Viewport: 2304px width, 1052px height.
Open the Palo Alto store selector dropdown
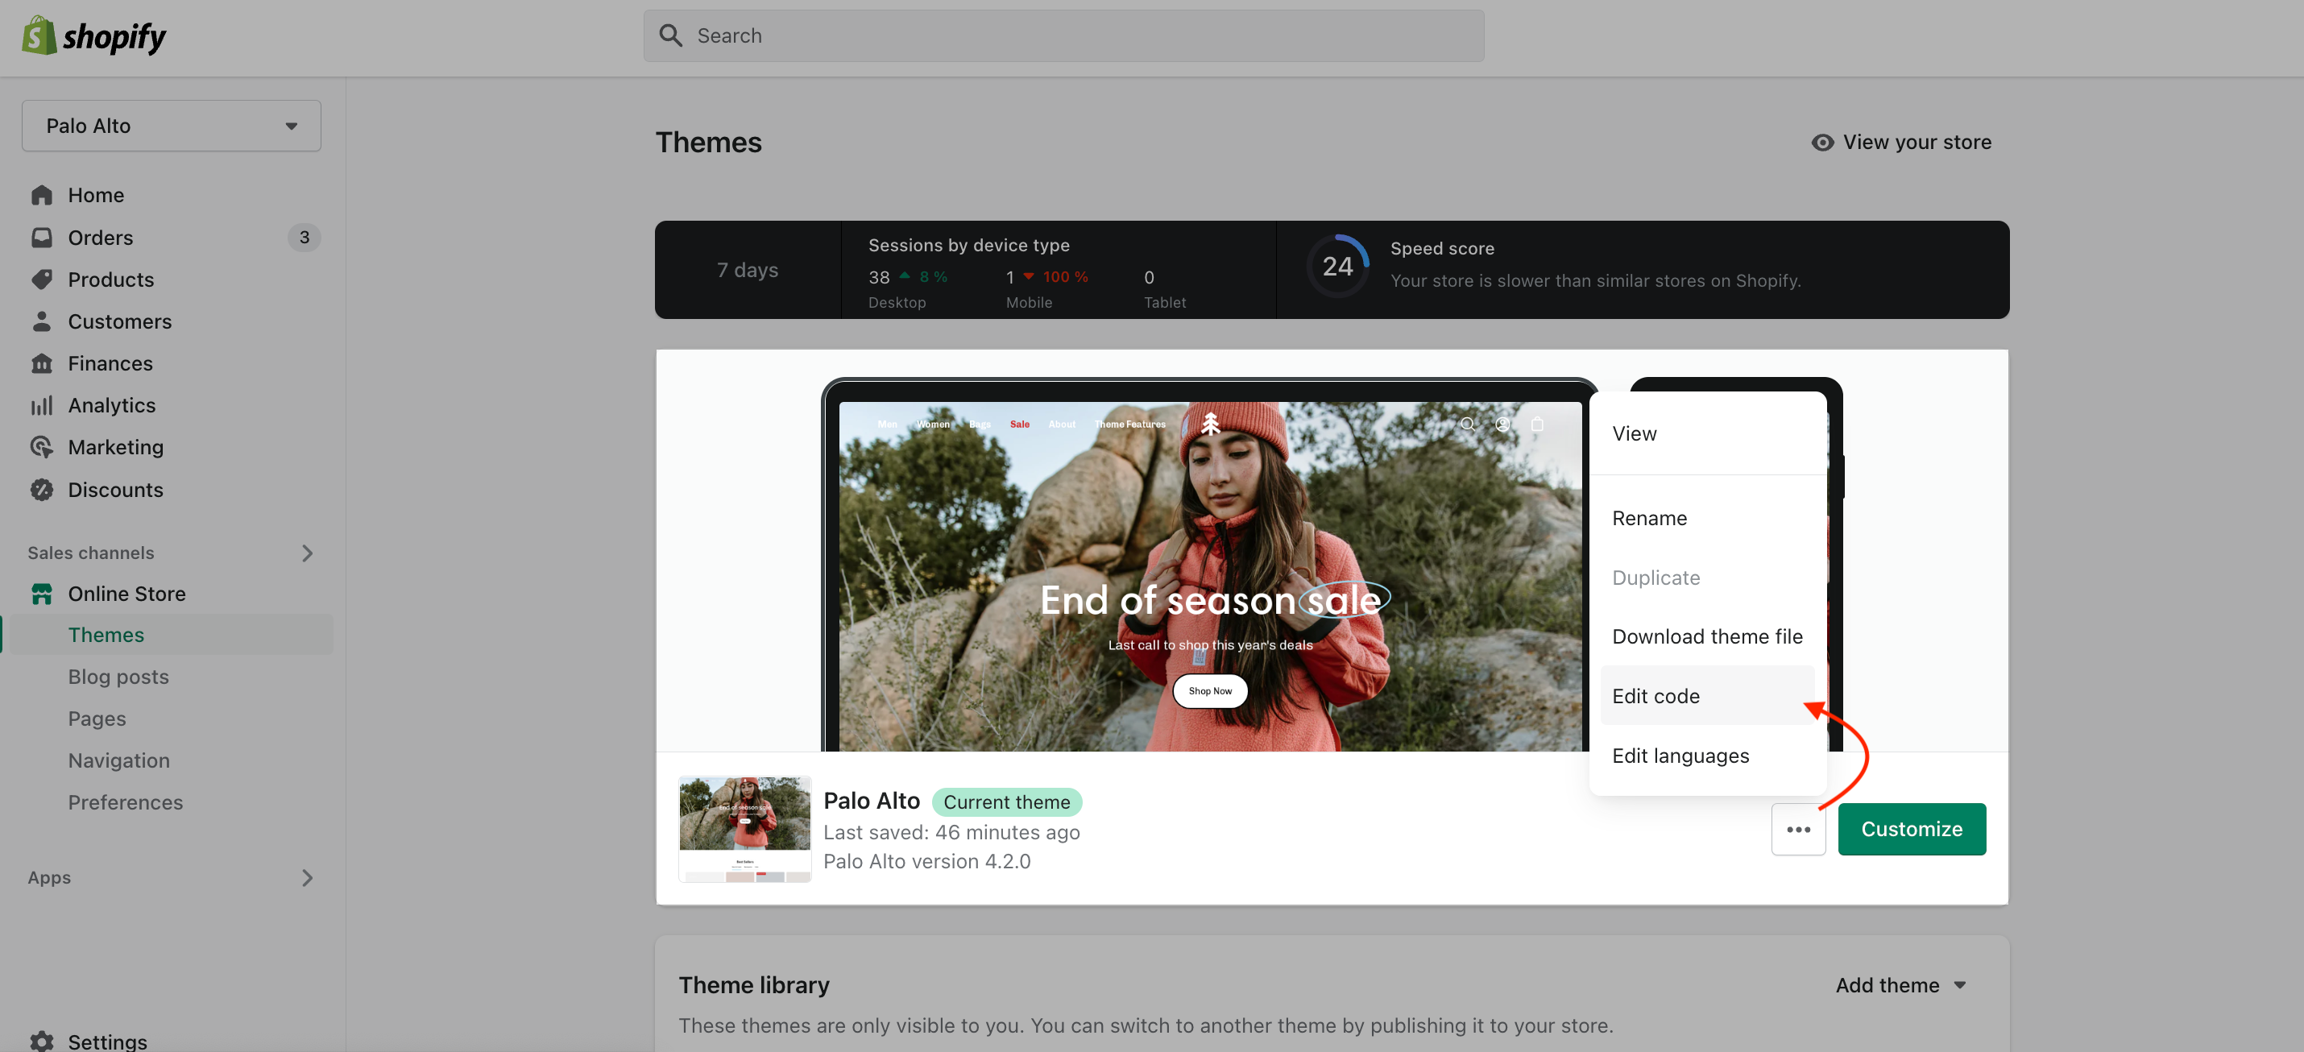coord(171,126)
